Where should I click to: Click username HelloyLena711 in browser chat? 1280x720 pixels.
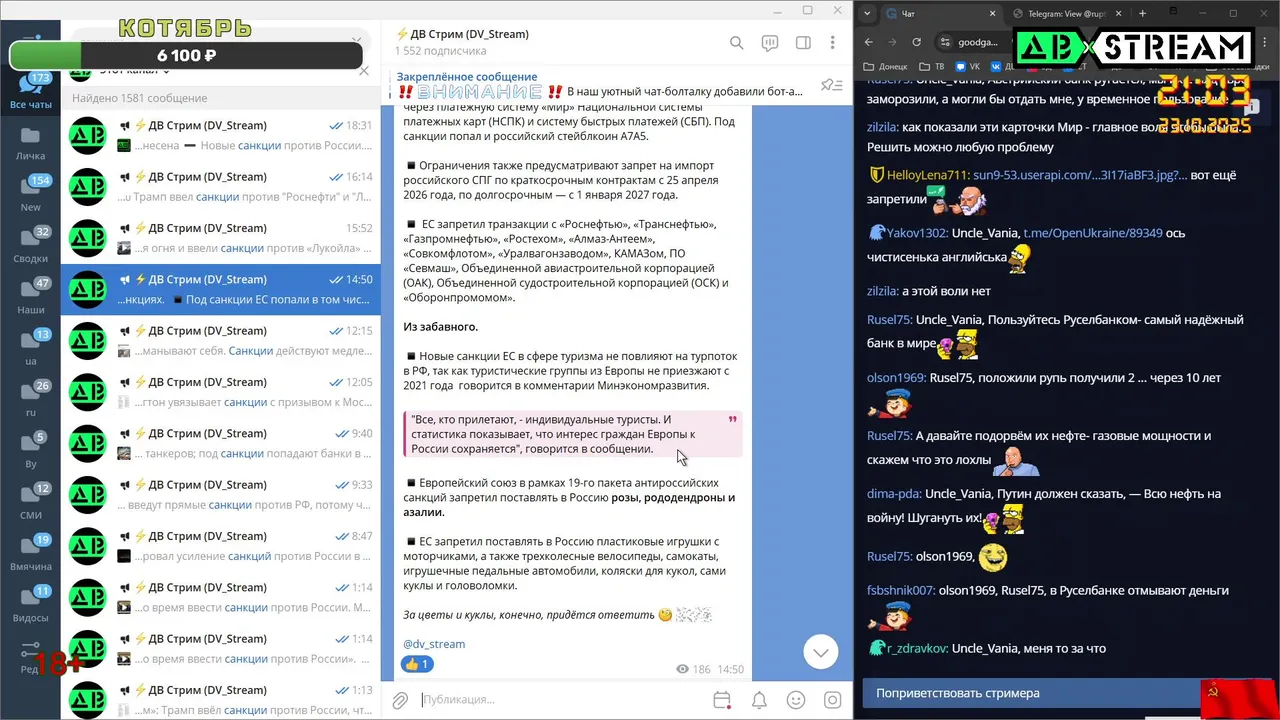click(927, 175)
